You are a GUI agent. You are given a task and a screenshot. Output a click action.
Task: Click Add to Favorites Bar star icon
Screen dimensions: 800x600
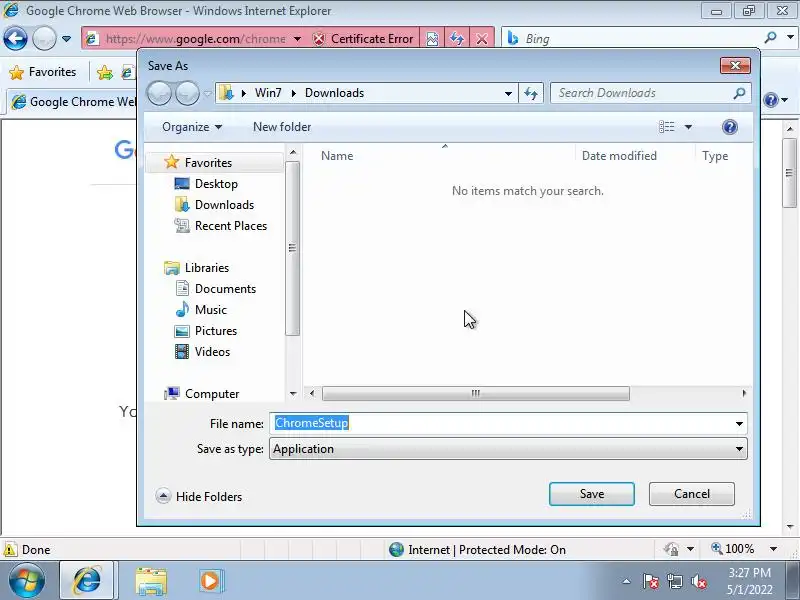coord(105,72)
